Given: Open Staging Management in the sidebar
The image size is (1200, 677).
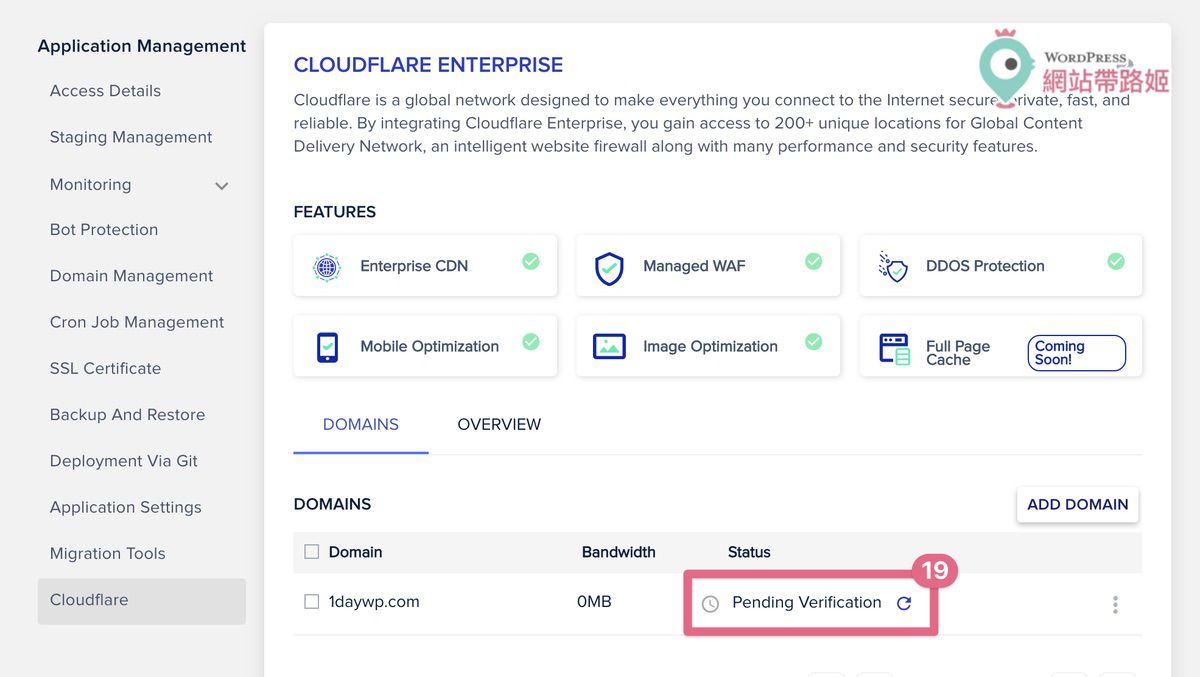Looking at the screenshot, I should [x=131, y=137].
